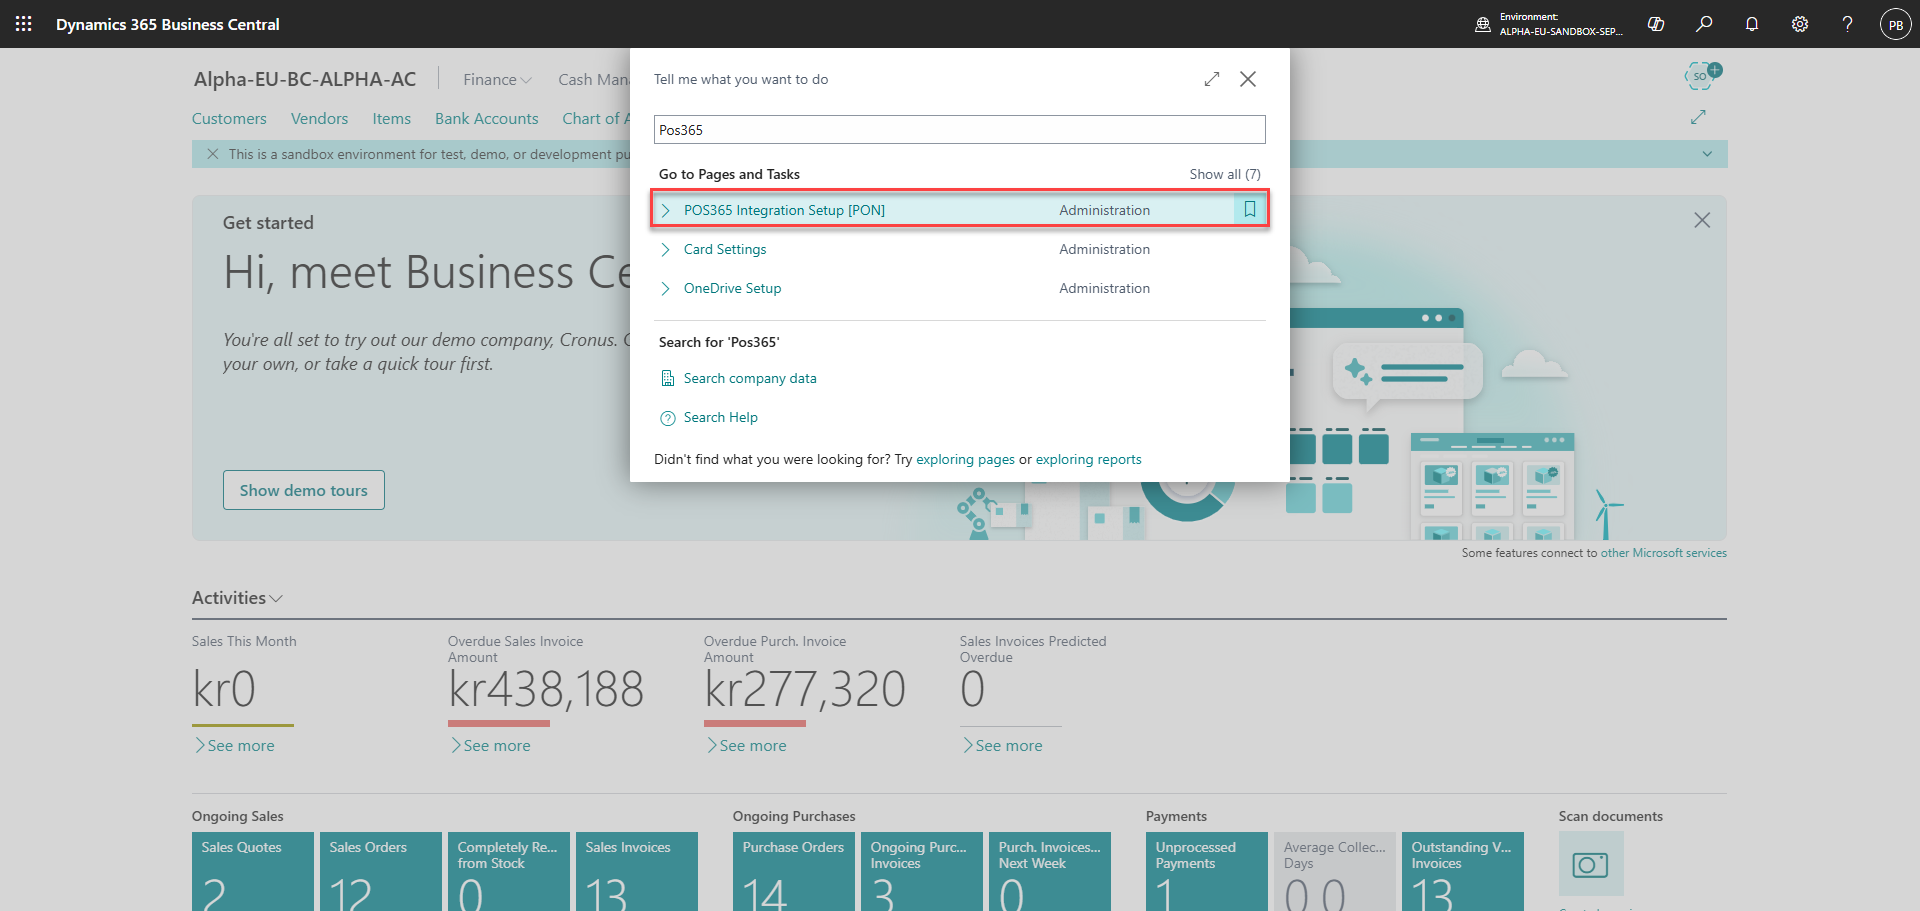See more under Overdue Purch. Invoice Amount
The image size is (1920, 911).
(746, 746)
